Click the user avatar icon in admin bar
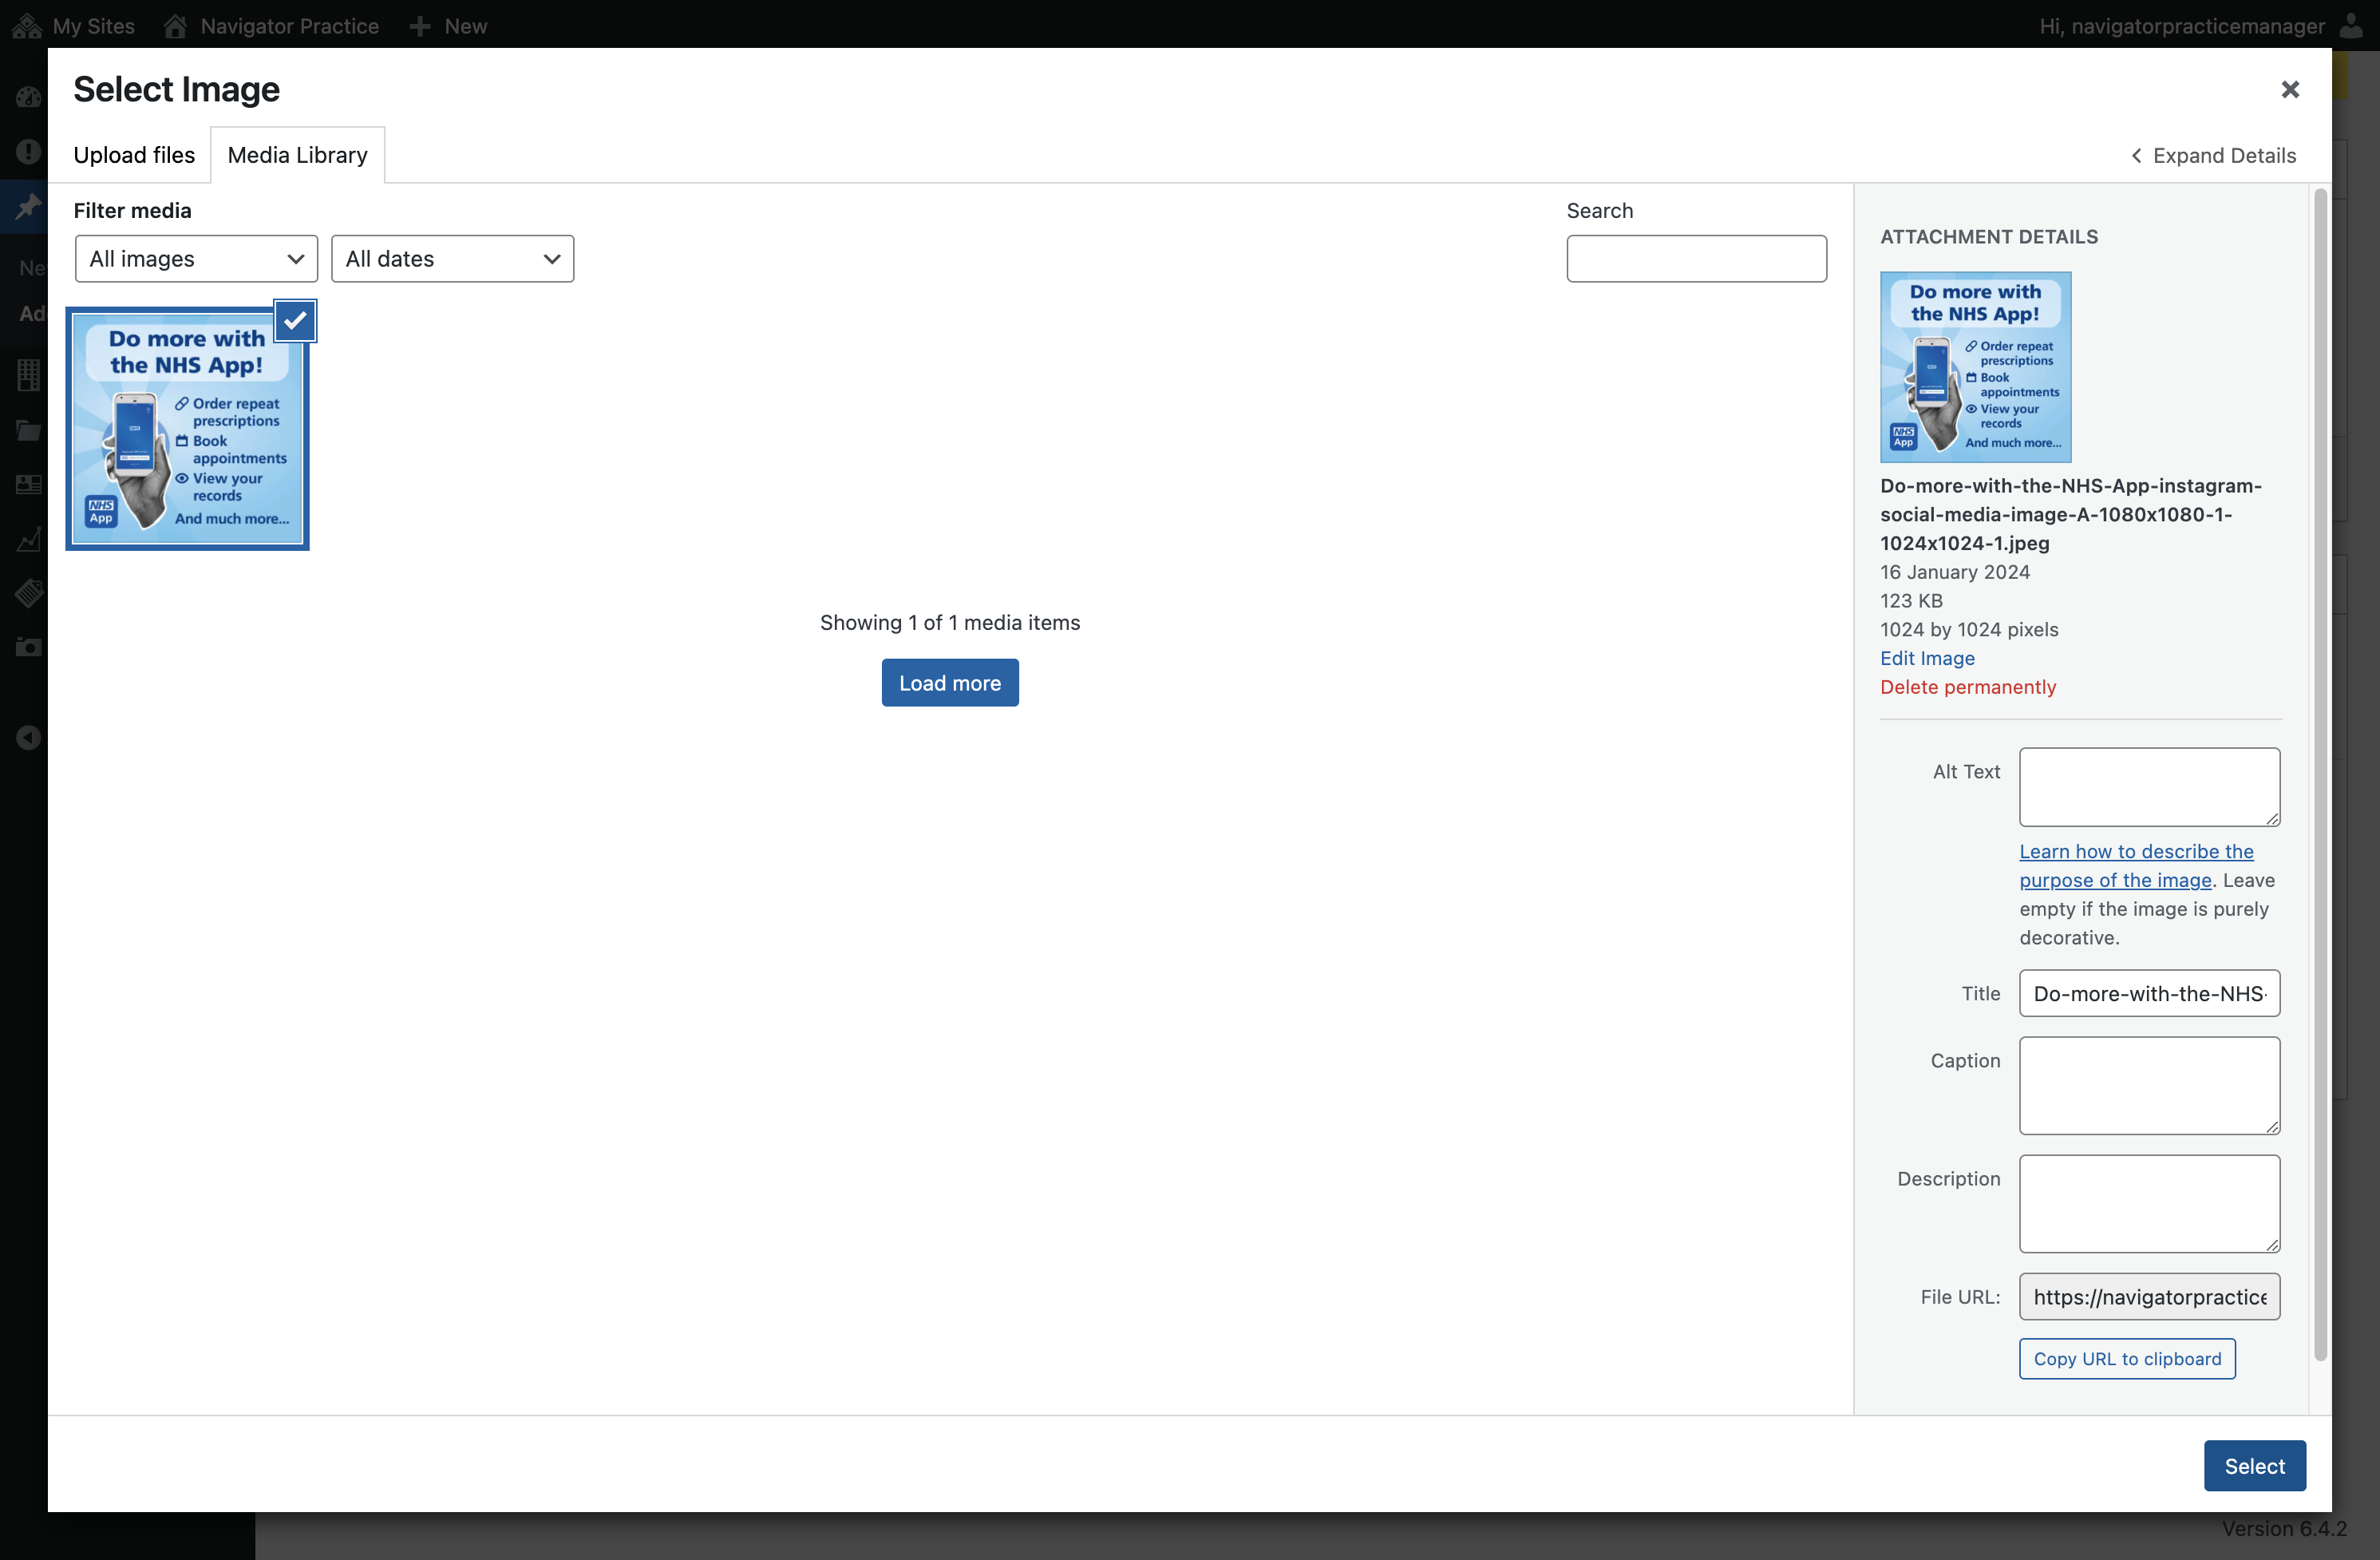 pyautogui.click(x=2351, y=25)
